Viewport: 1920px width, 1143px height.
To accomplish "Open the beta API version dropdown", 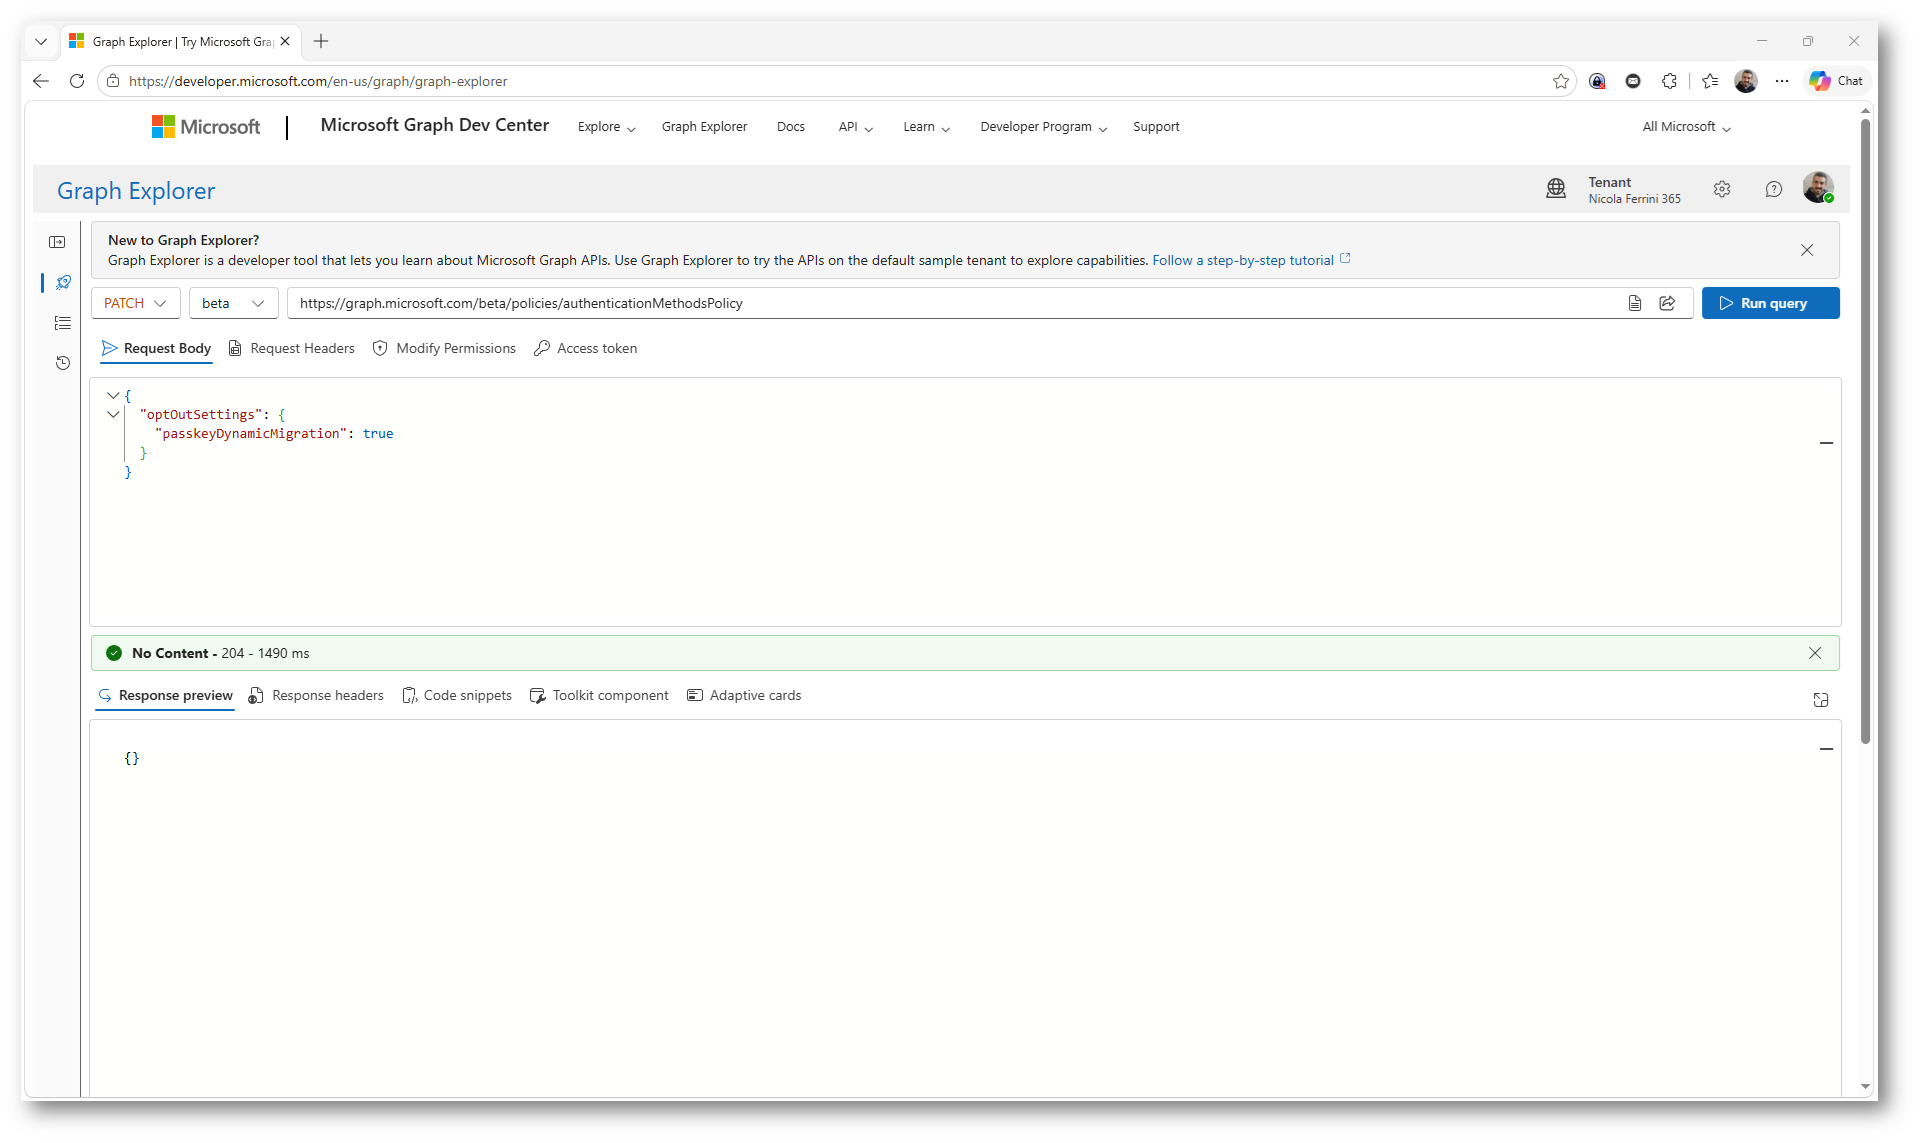I will [233, 303].
